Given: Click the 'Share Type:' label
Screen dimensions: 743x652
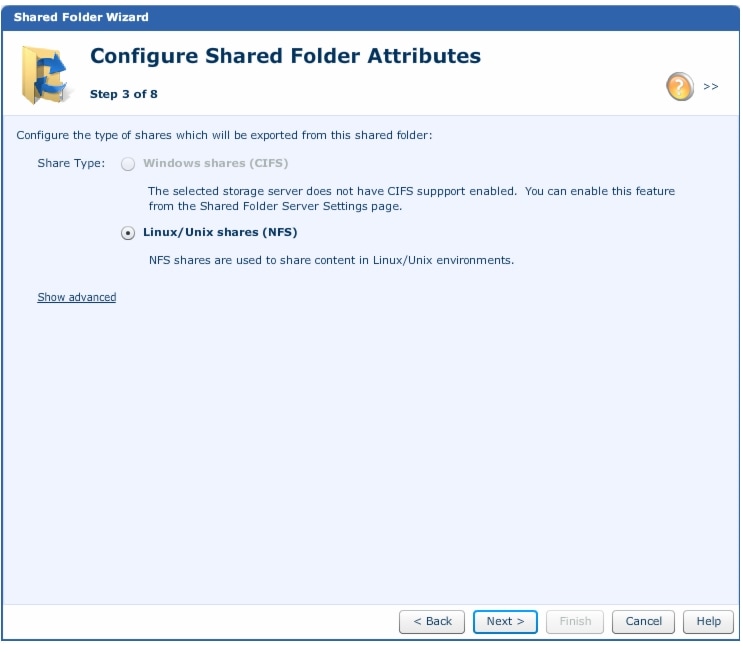Looking at the screenshot, I should (x=71, y=163).
